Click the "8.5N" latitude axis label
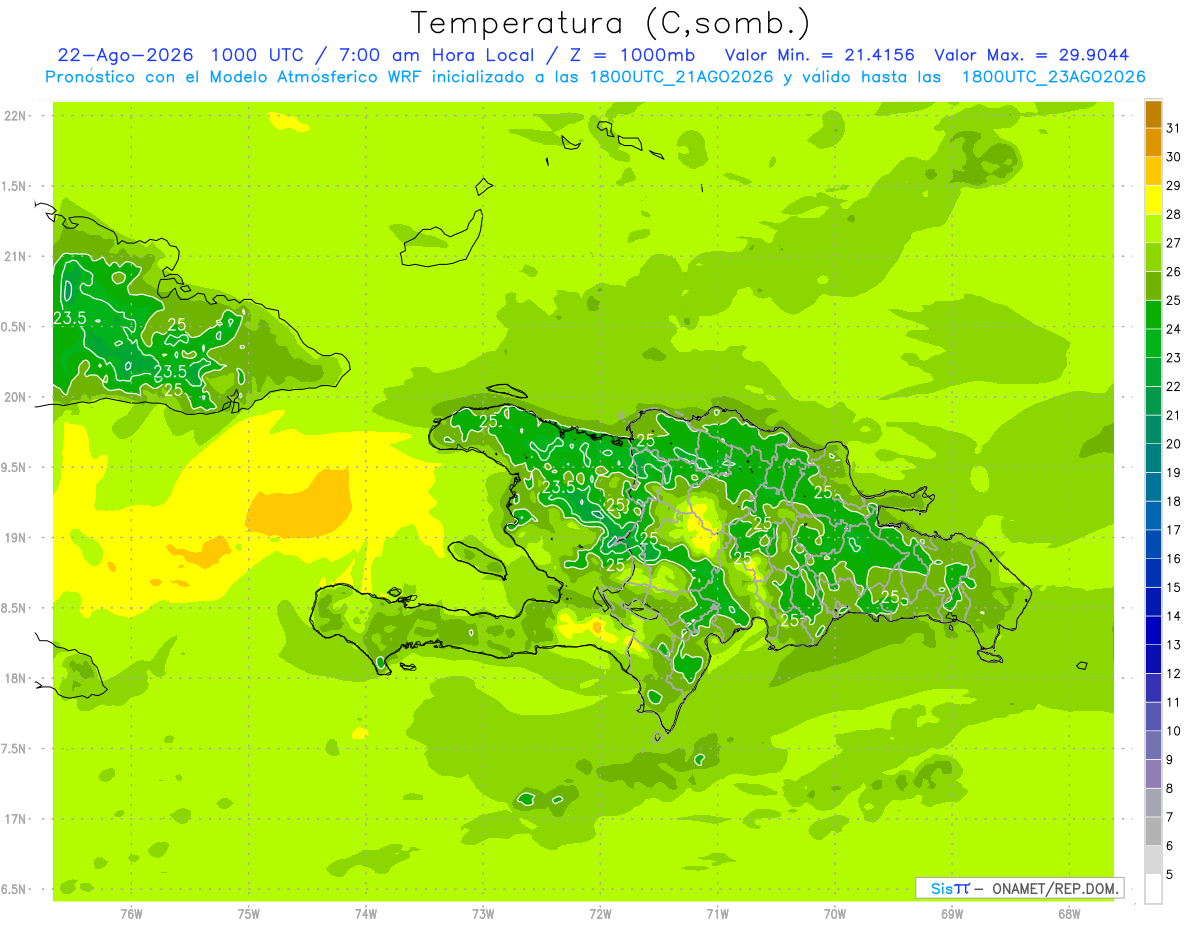This screenshot has height=927, width=1200. (15, 608)
